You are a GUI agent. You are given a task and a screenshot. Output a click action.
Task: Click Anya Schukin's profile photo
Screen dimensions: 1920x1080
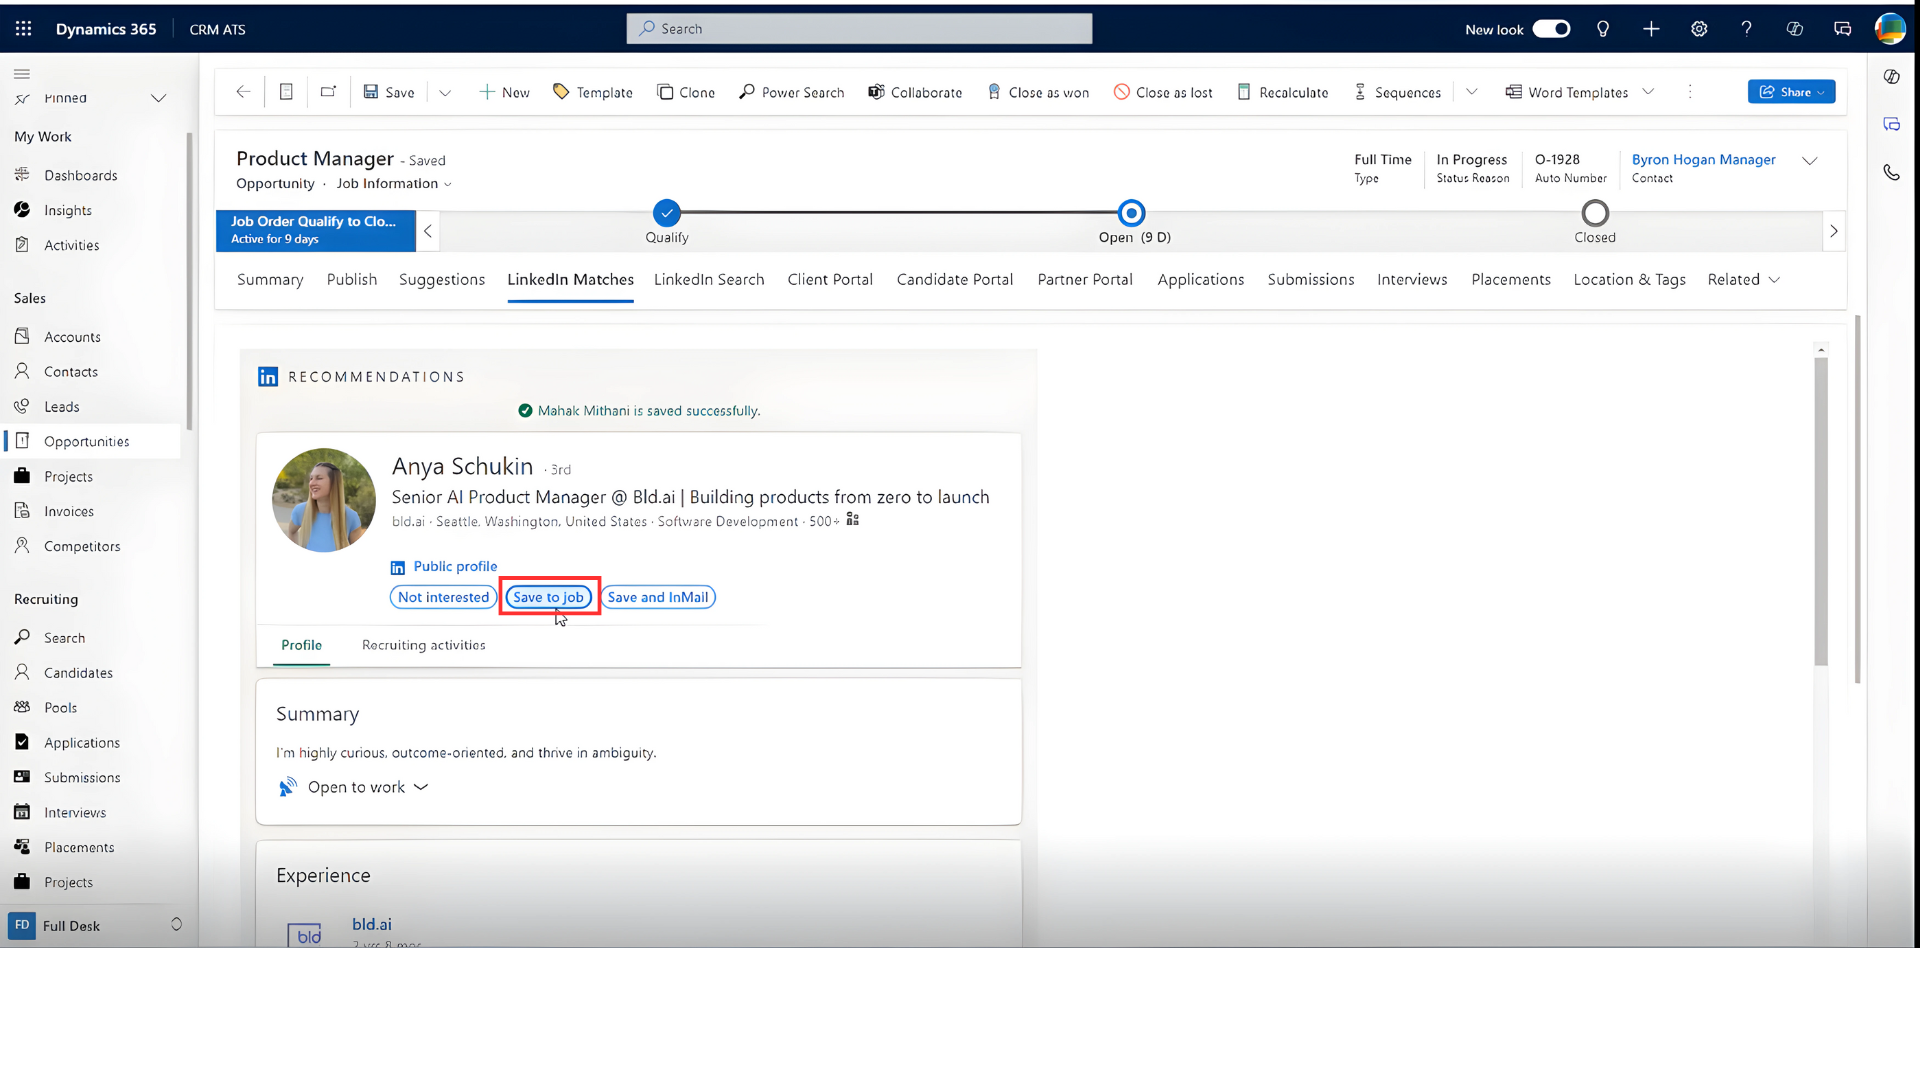[324, 500]
